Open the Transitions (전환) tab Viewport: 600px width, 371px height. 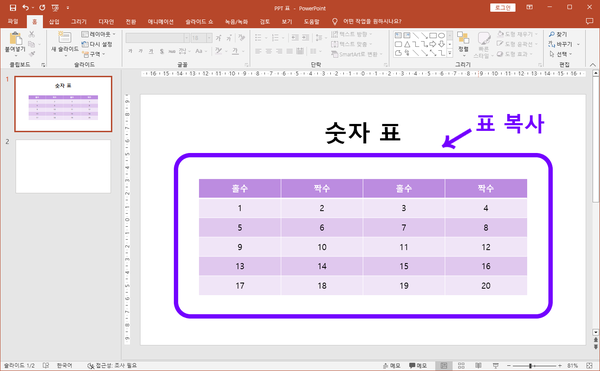point(131,21)
